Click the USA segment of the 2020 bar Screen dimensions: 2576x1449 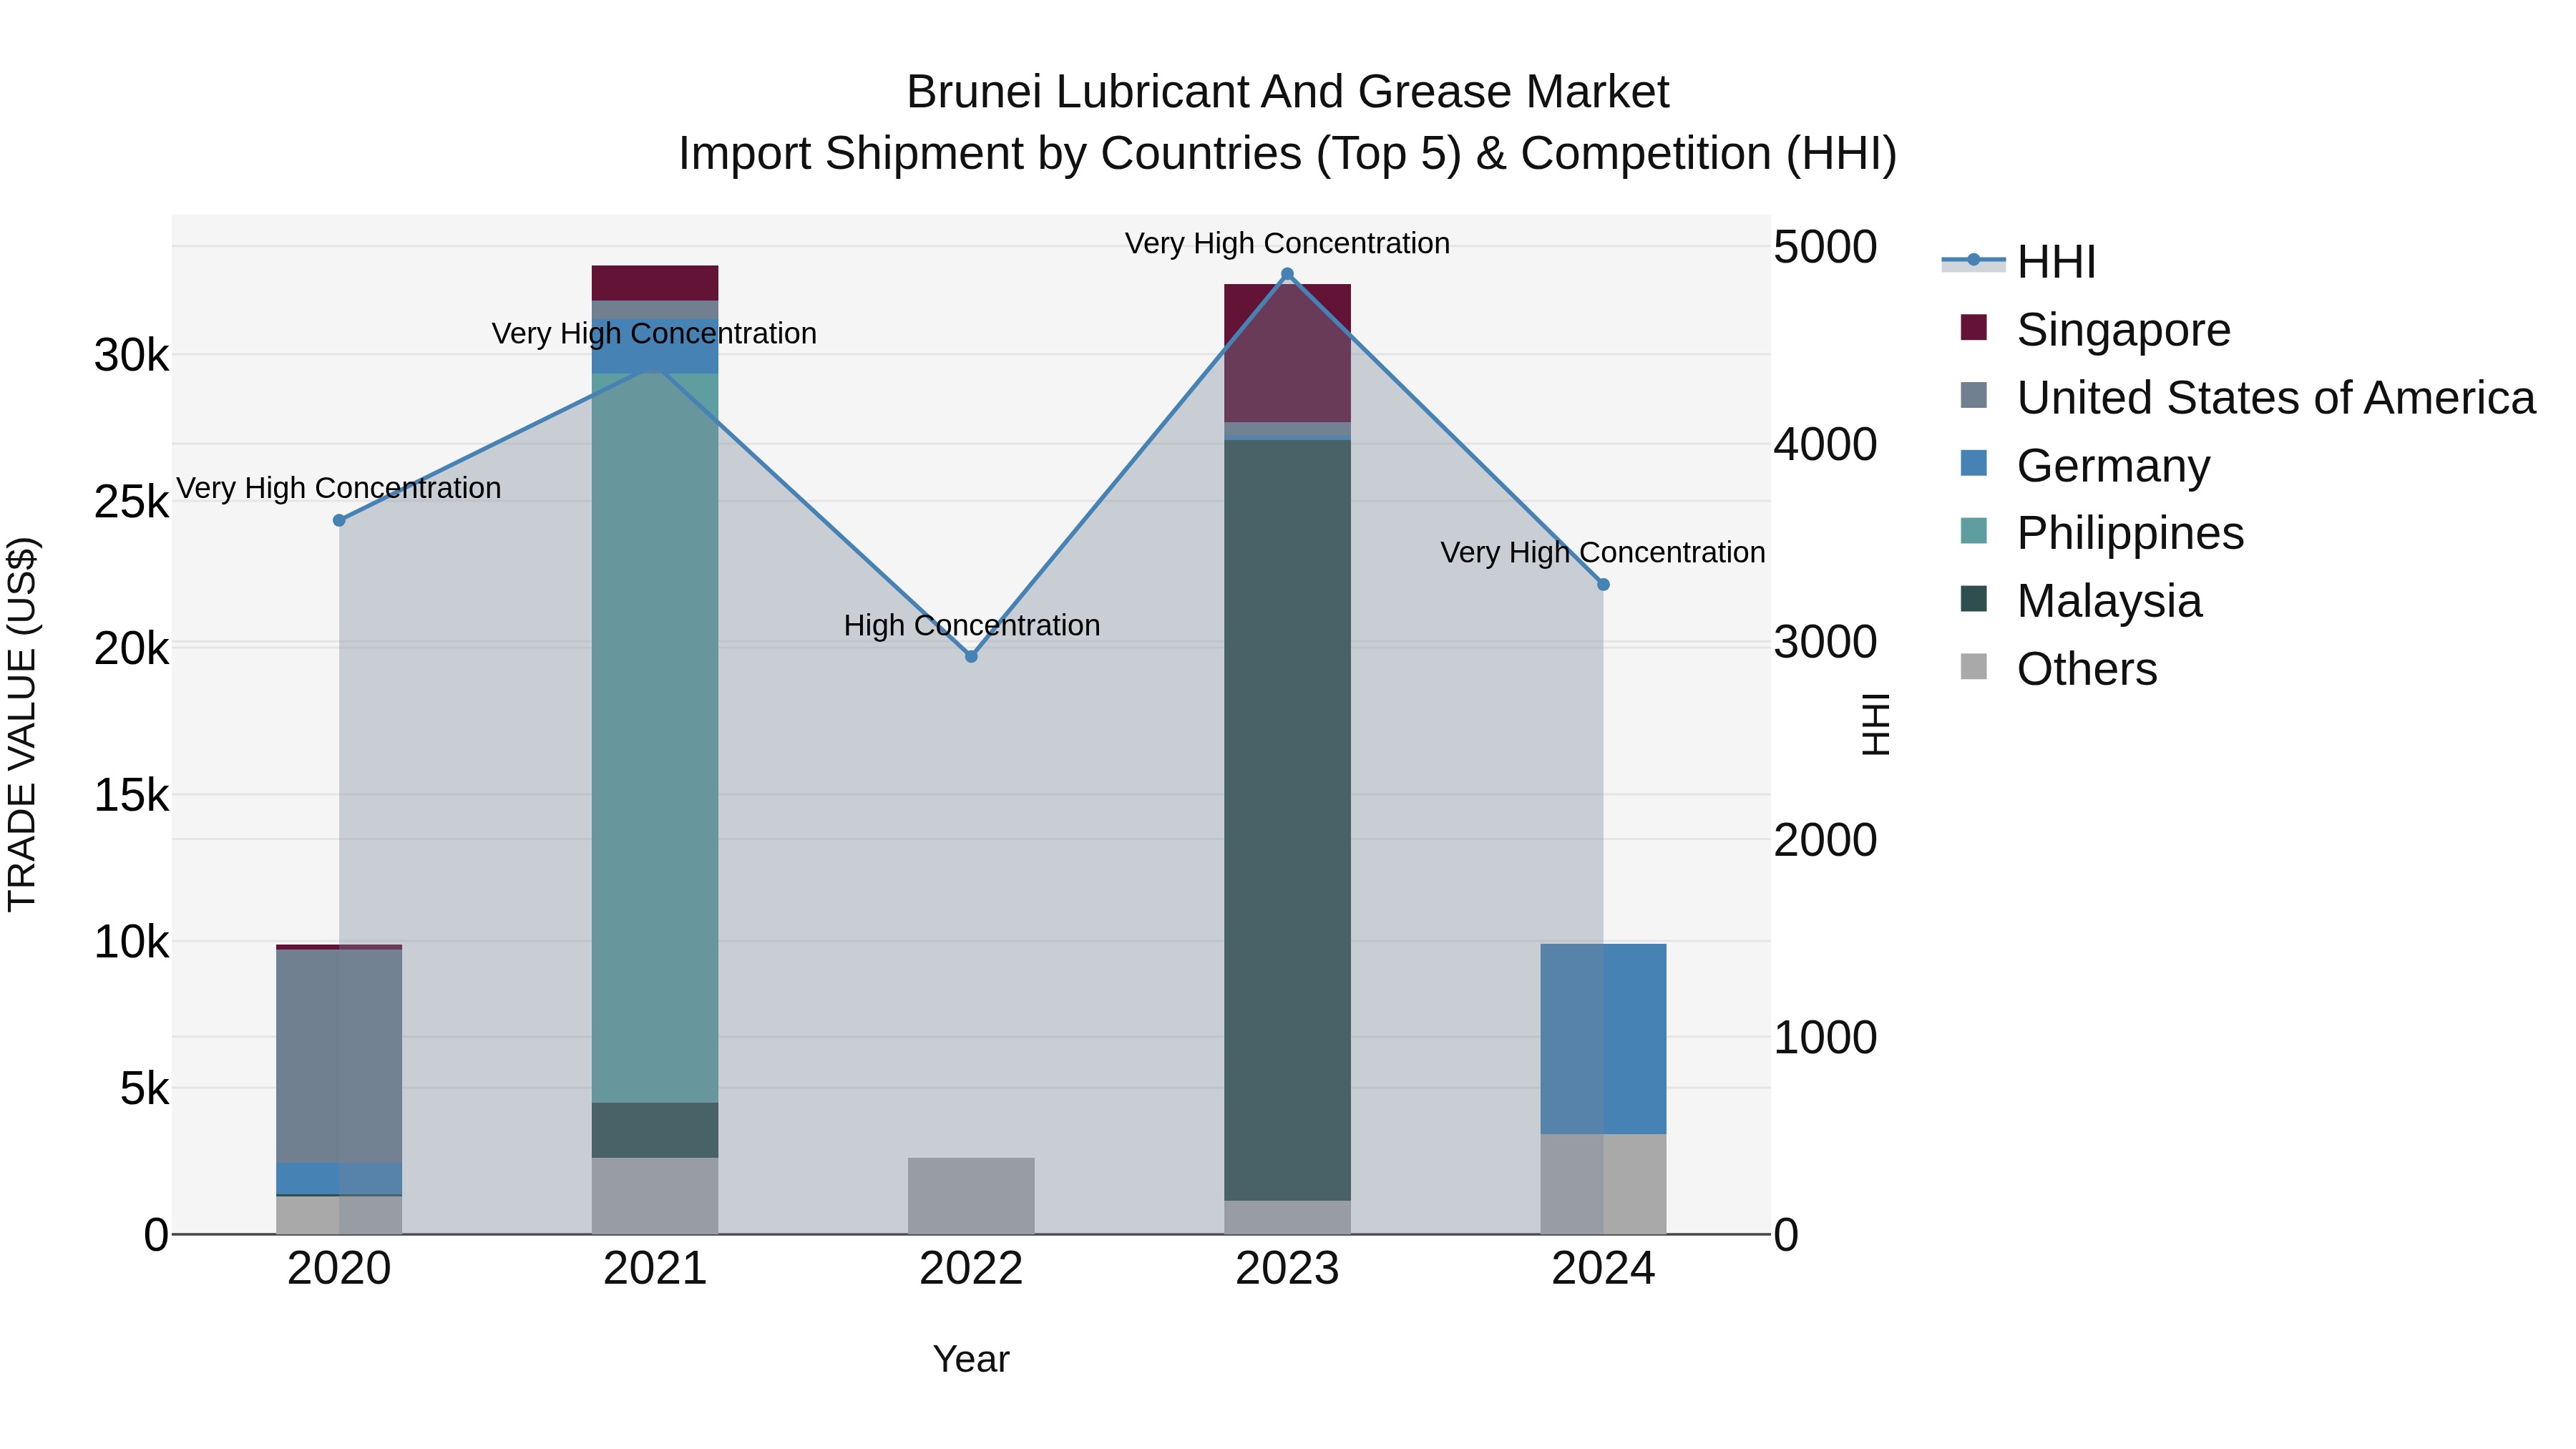[x=339, y=1056]
